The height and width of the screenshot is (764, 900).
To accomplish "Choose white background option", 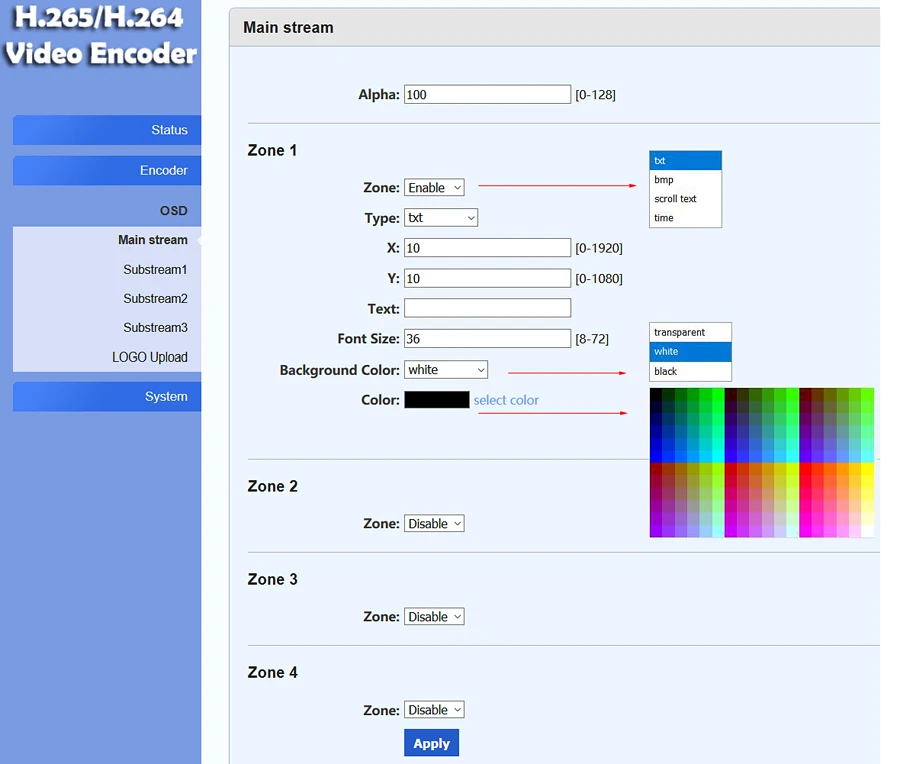I will tap(690, 351).
